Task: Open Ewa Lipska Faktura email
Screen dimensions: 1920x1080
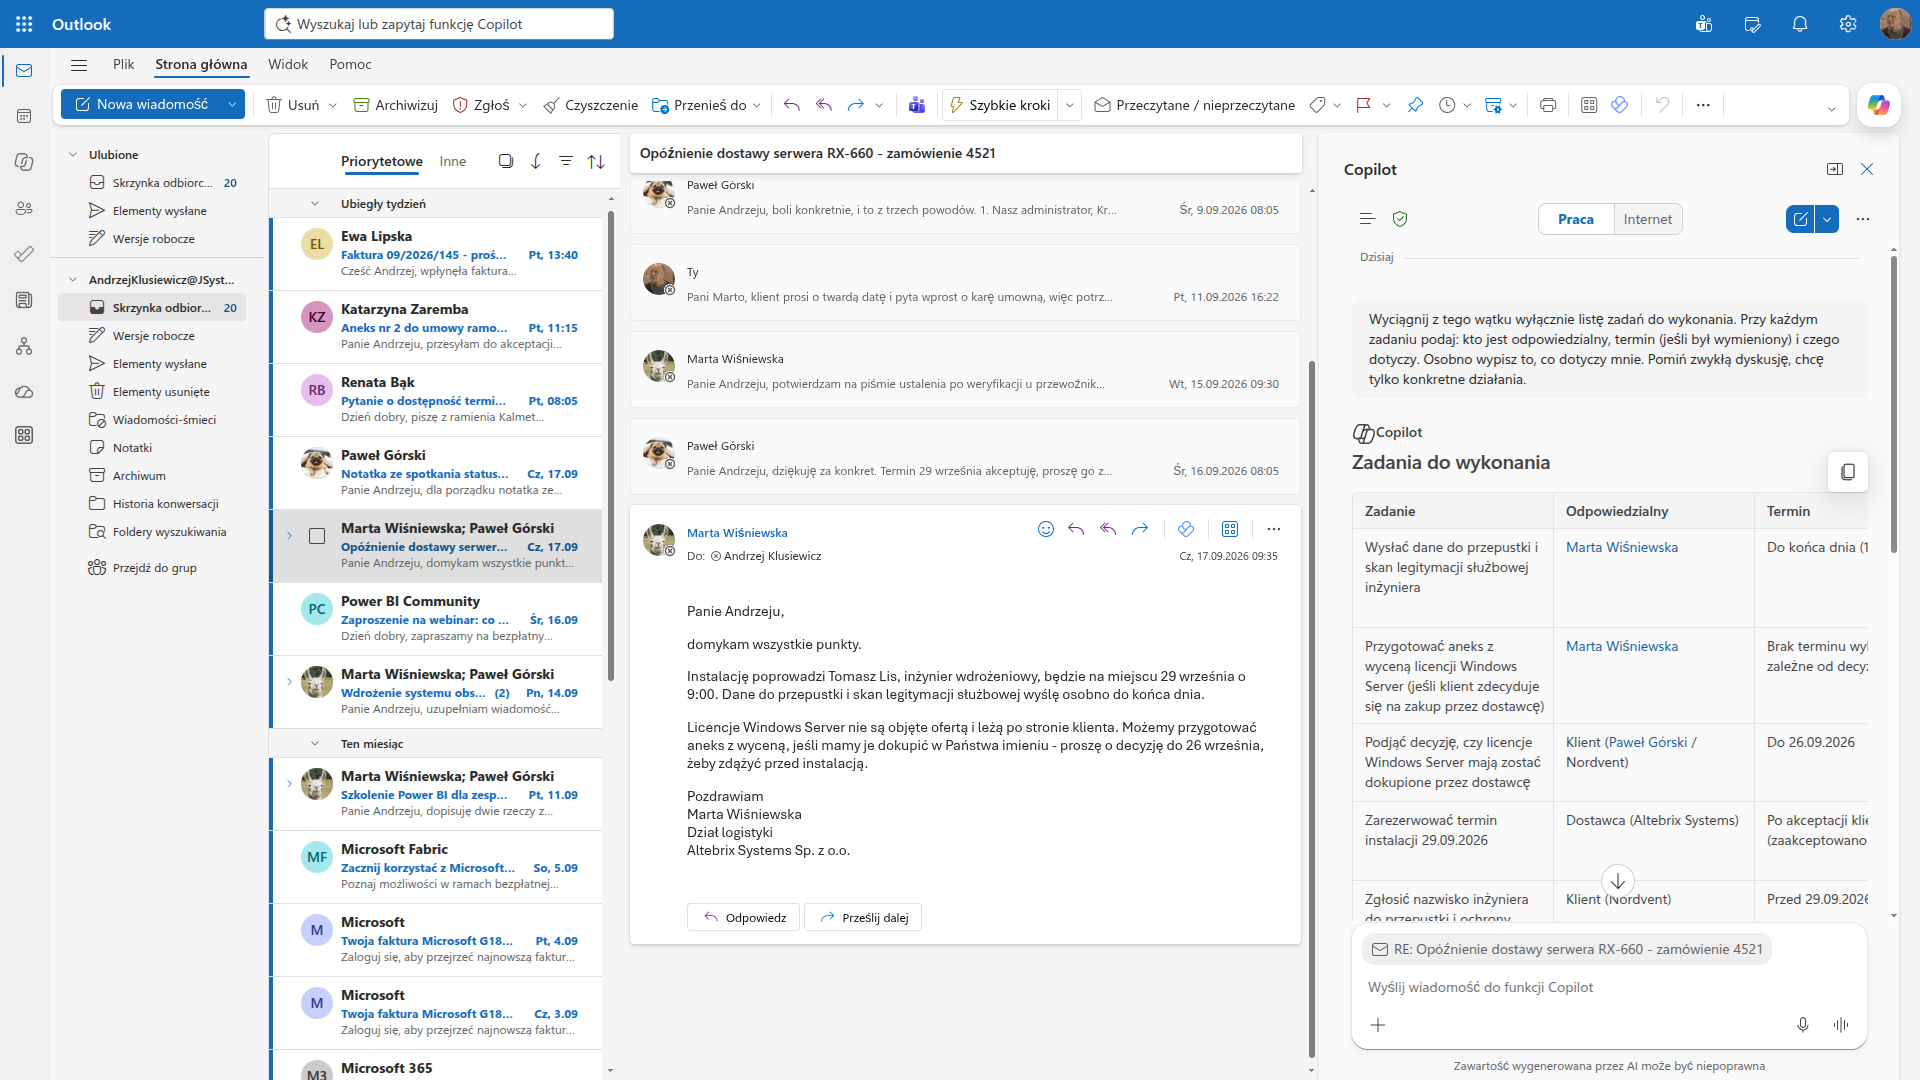Action: (x=437, y=254)
